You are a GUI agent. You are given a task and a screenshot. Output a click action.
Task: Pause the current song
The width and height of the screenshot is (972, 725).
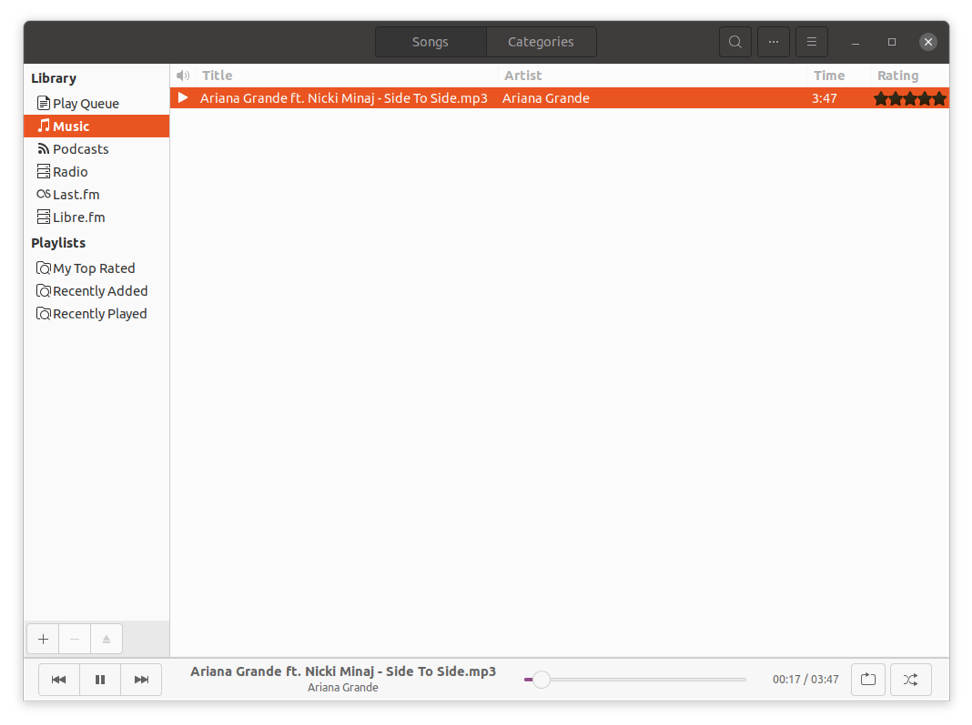(x=100, y=680)
